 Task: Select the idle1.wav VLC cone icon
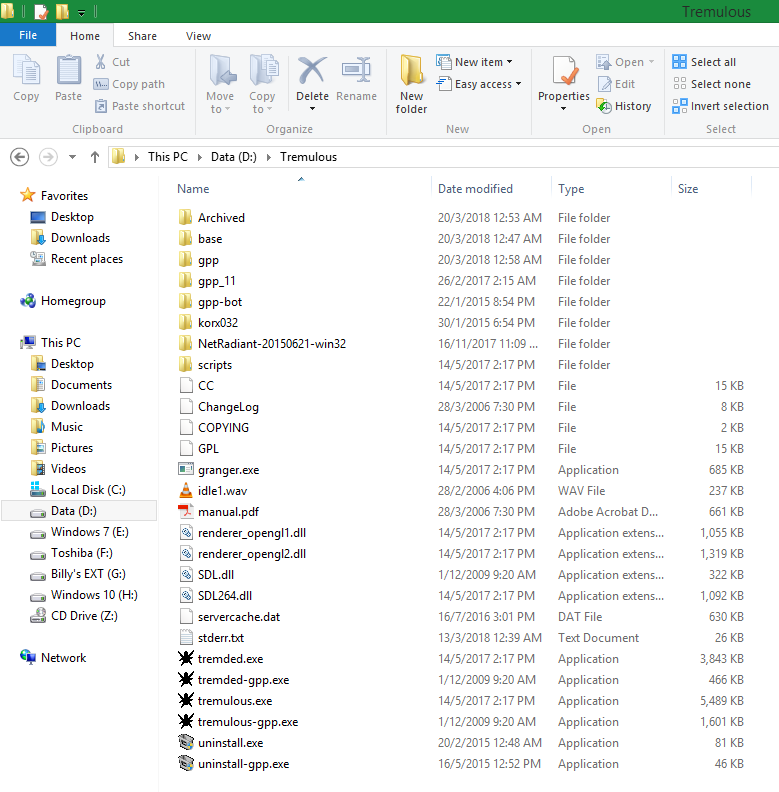click(x=185, y=491)
